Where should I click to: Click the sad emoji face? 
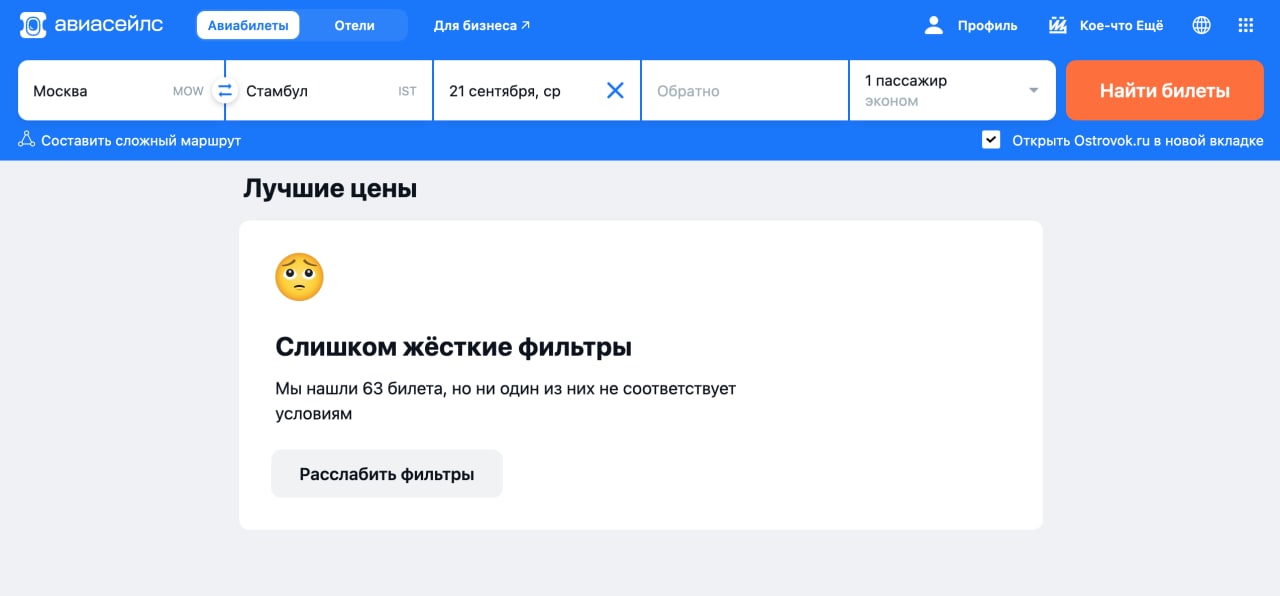click(x=299, y=277)
